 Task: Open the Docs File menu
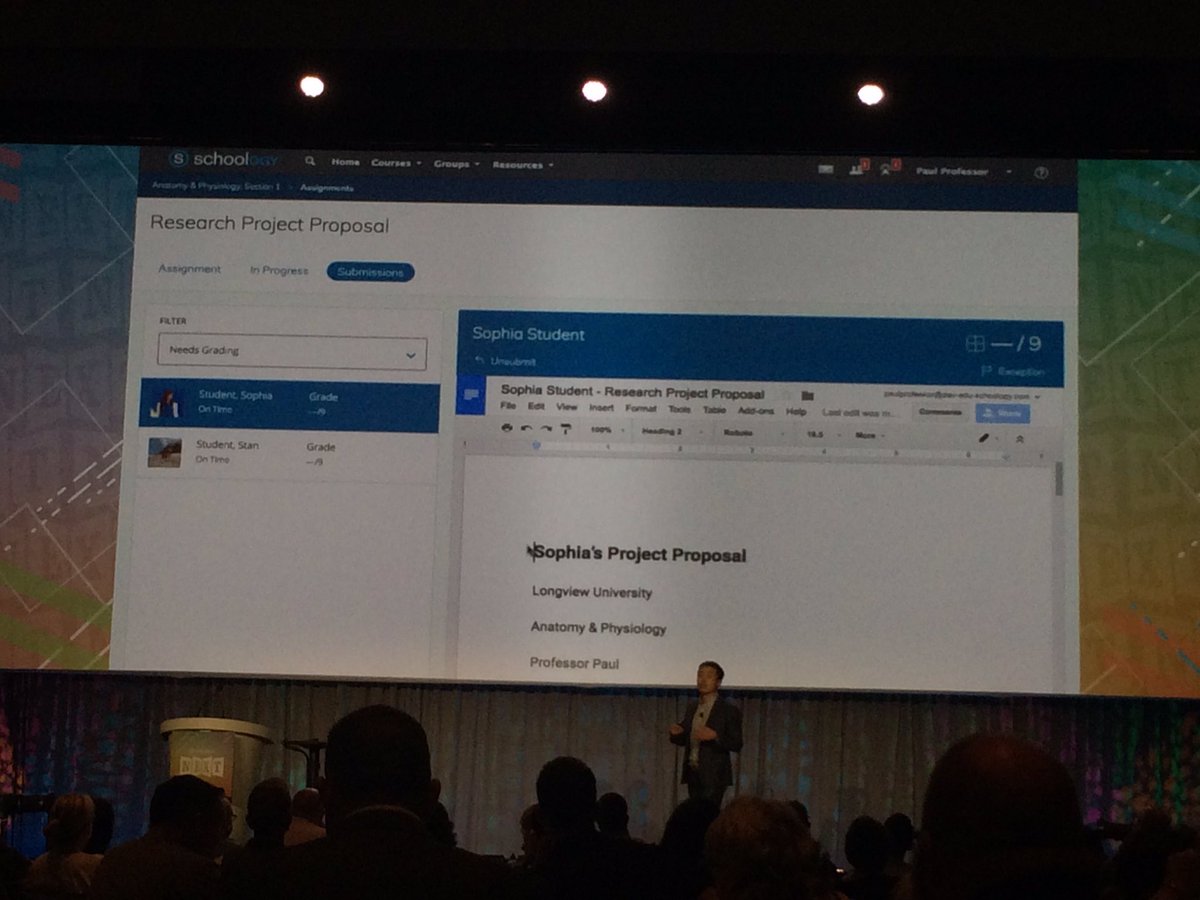508,408
